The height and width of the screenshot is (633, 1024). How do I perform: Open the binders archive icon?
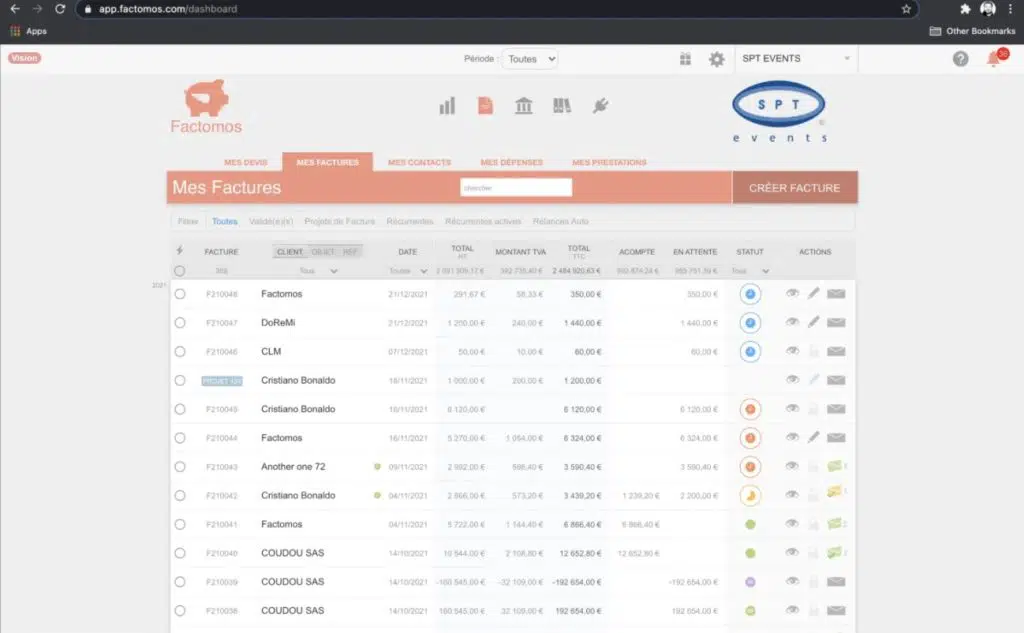pos(562,106)
